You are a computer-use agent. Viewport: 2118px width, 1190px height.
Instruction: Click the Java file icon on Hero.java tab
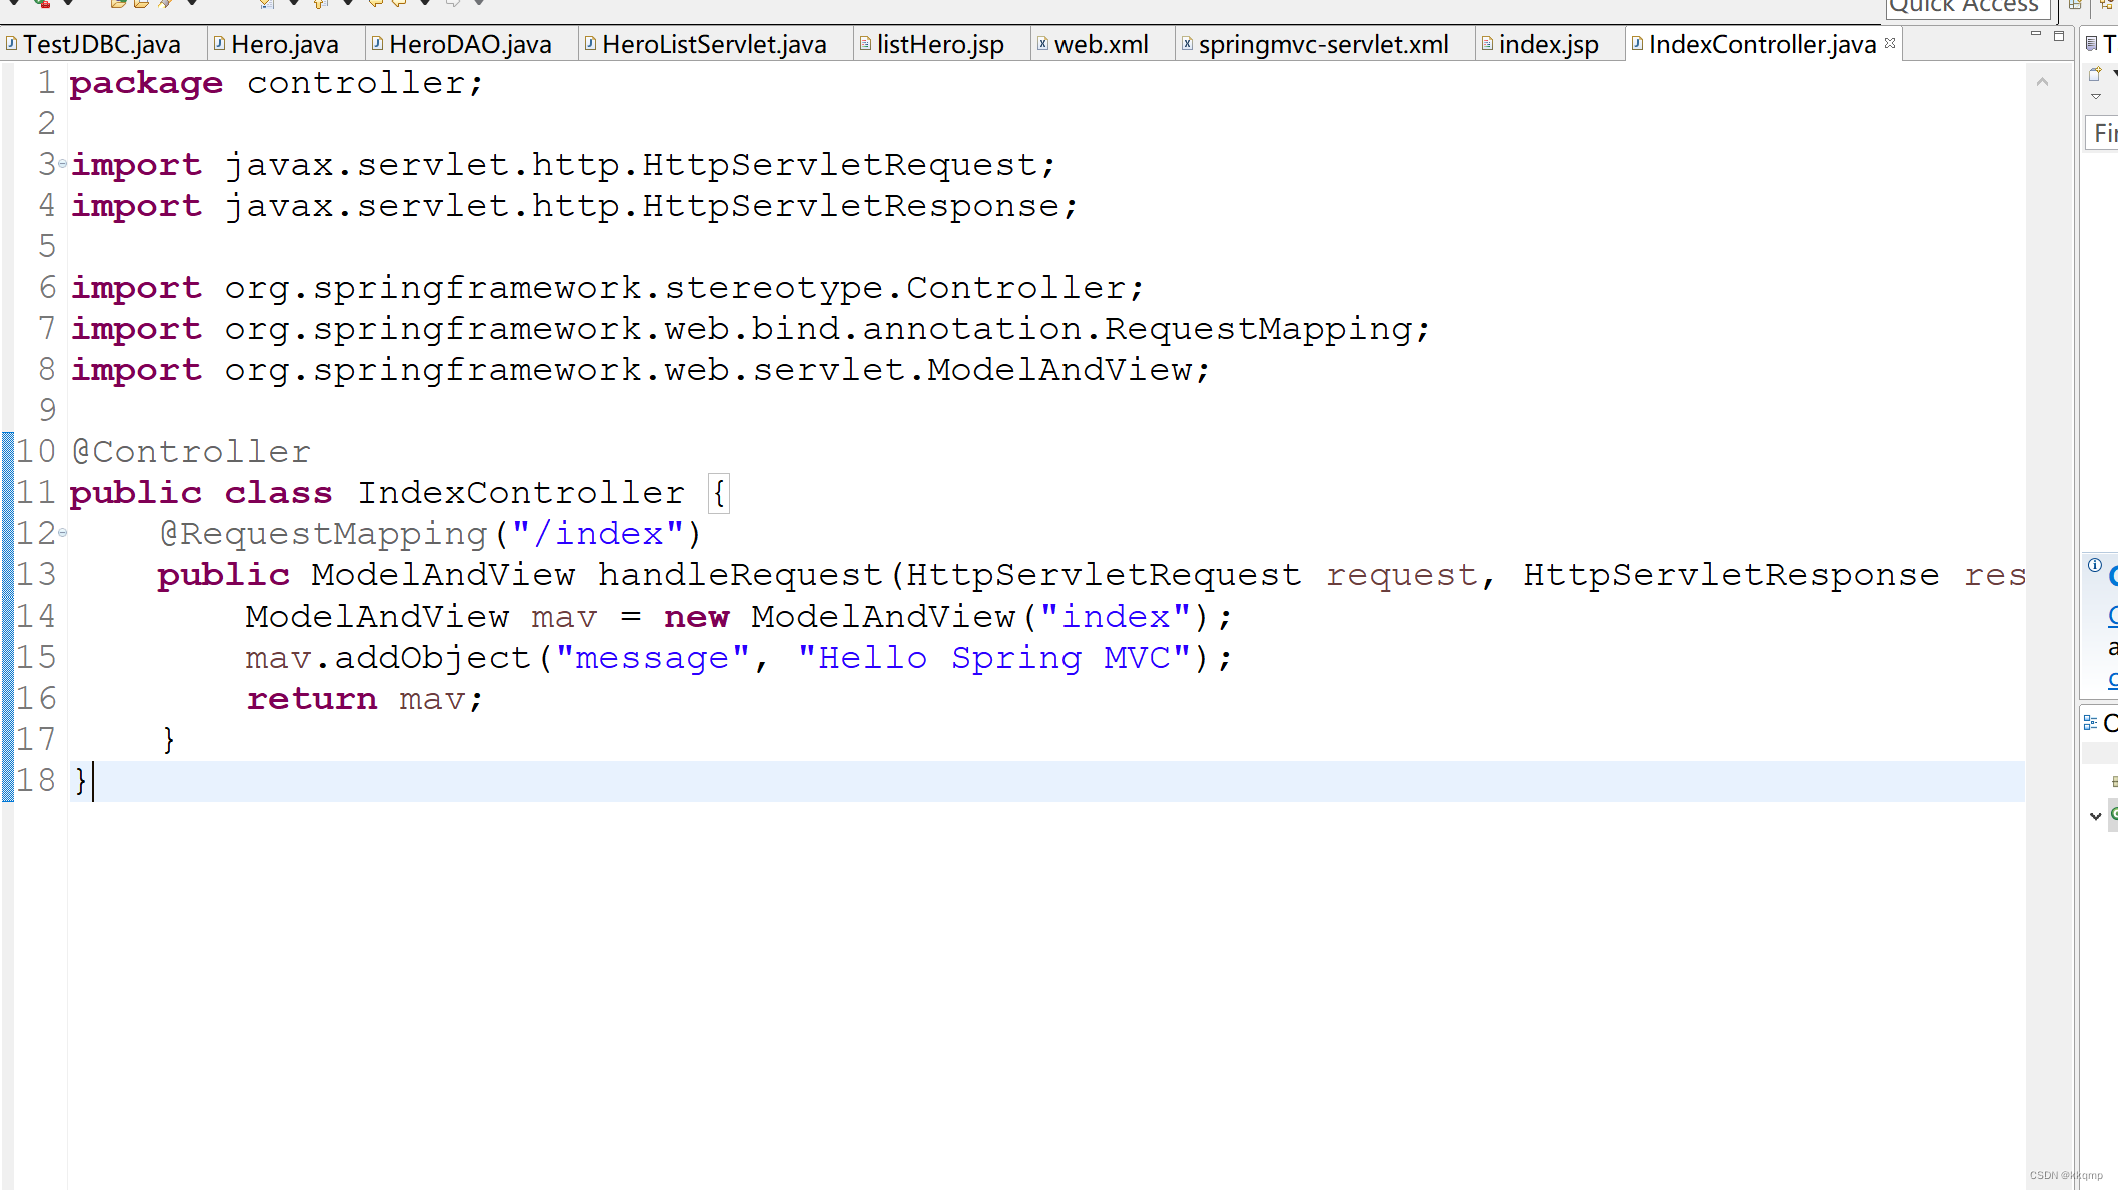[219, 43]
